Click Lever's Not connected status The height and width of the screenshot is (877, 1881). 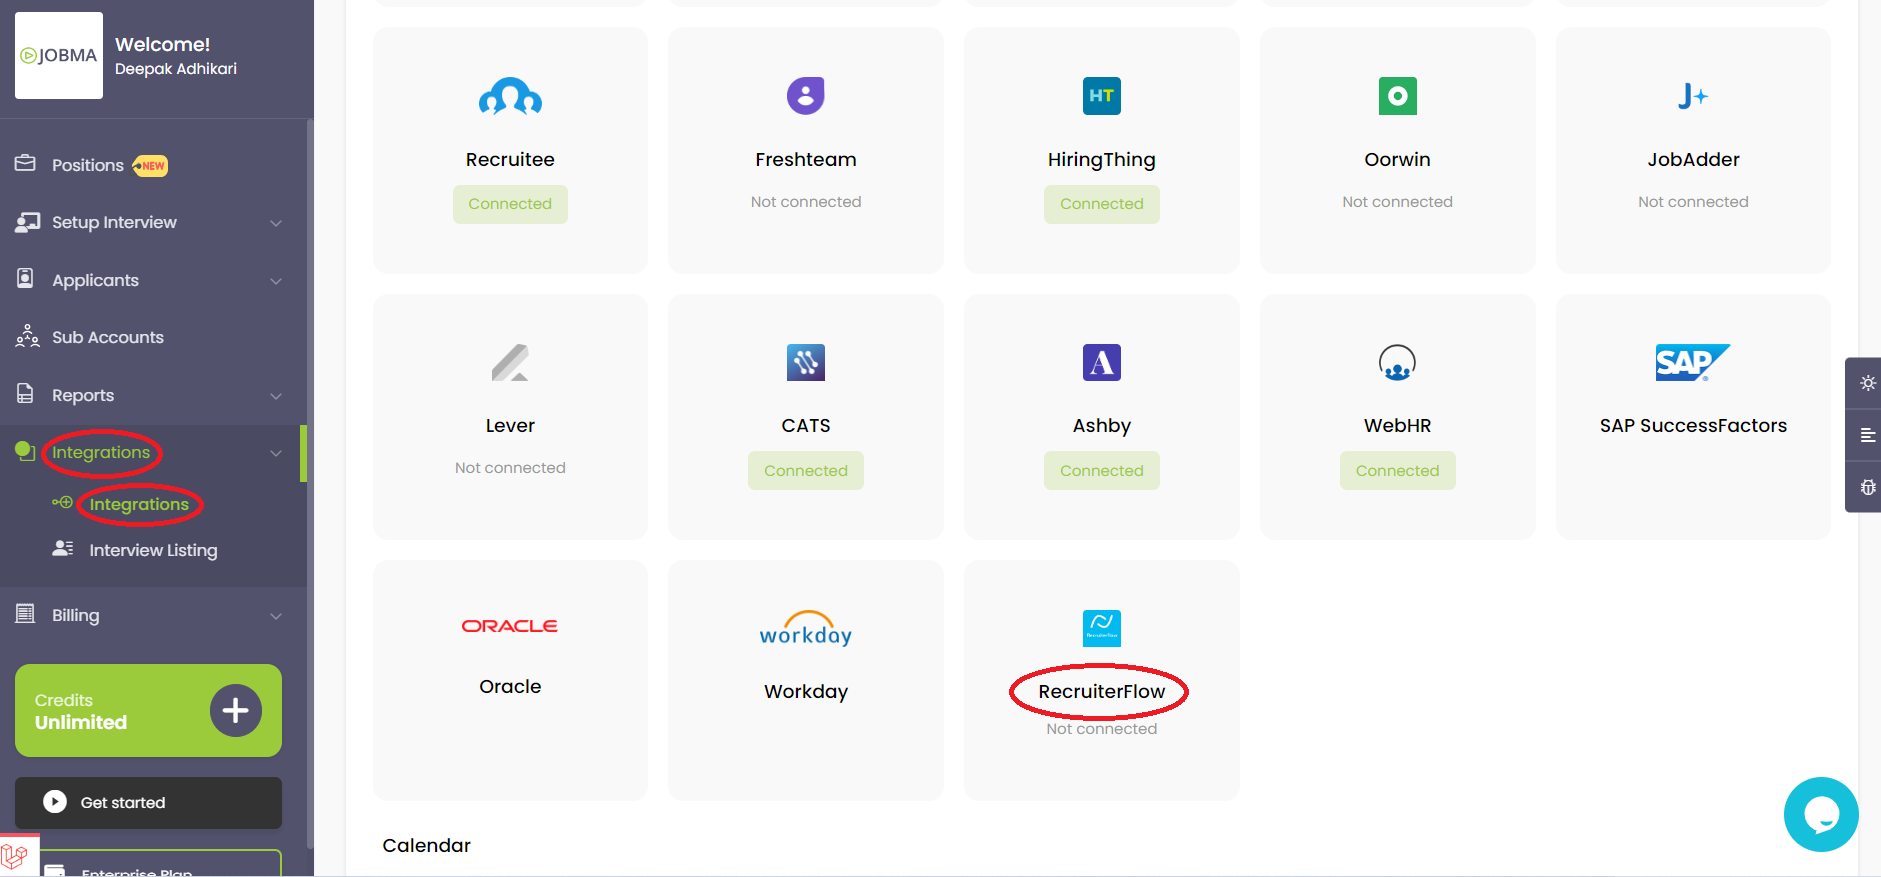click(x=510, y=468)
